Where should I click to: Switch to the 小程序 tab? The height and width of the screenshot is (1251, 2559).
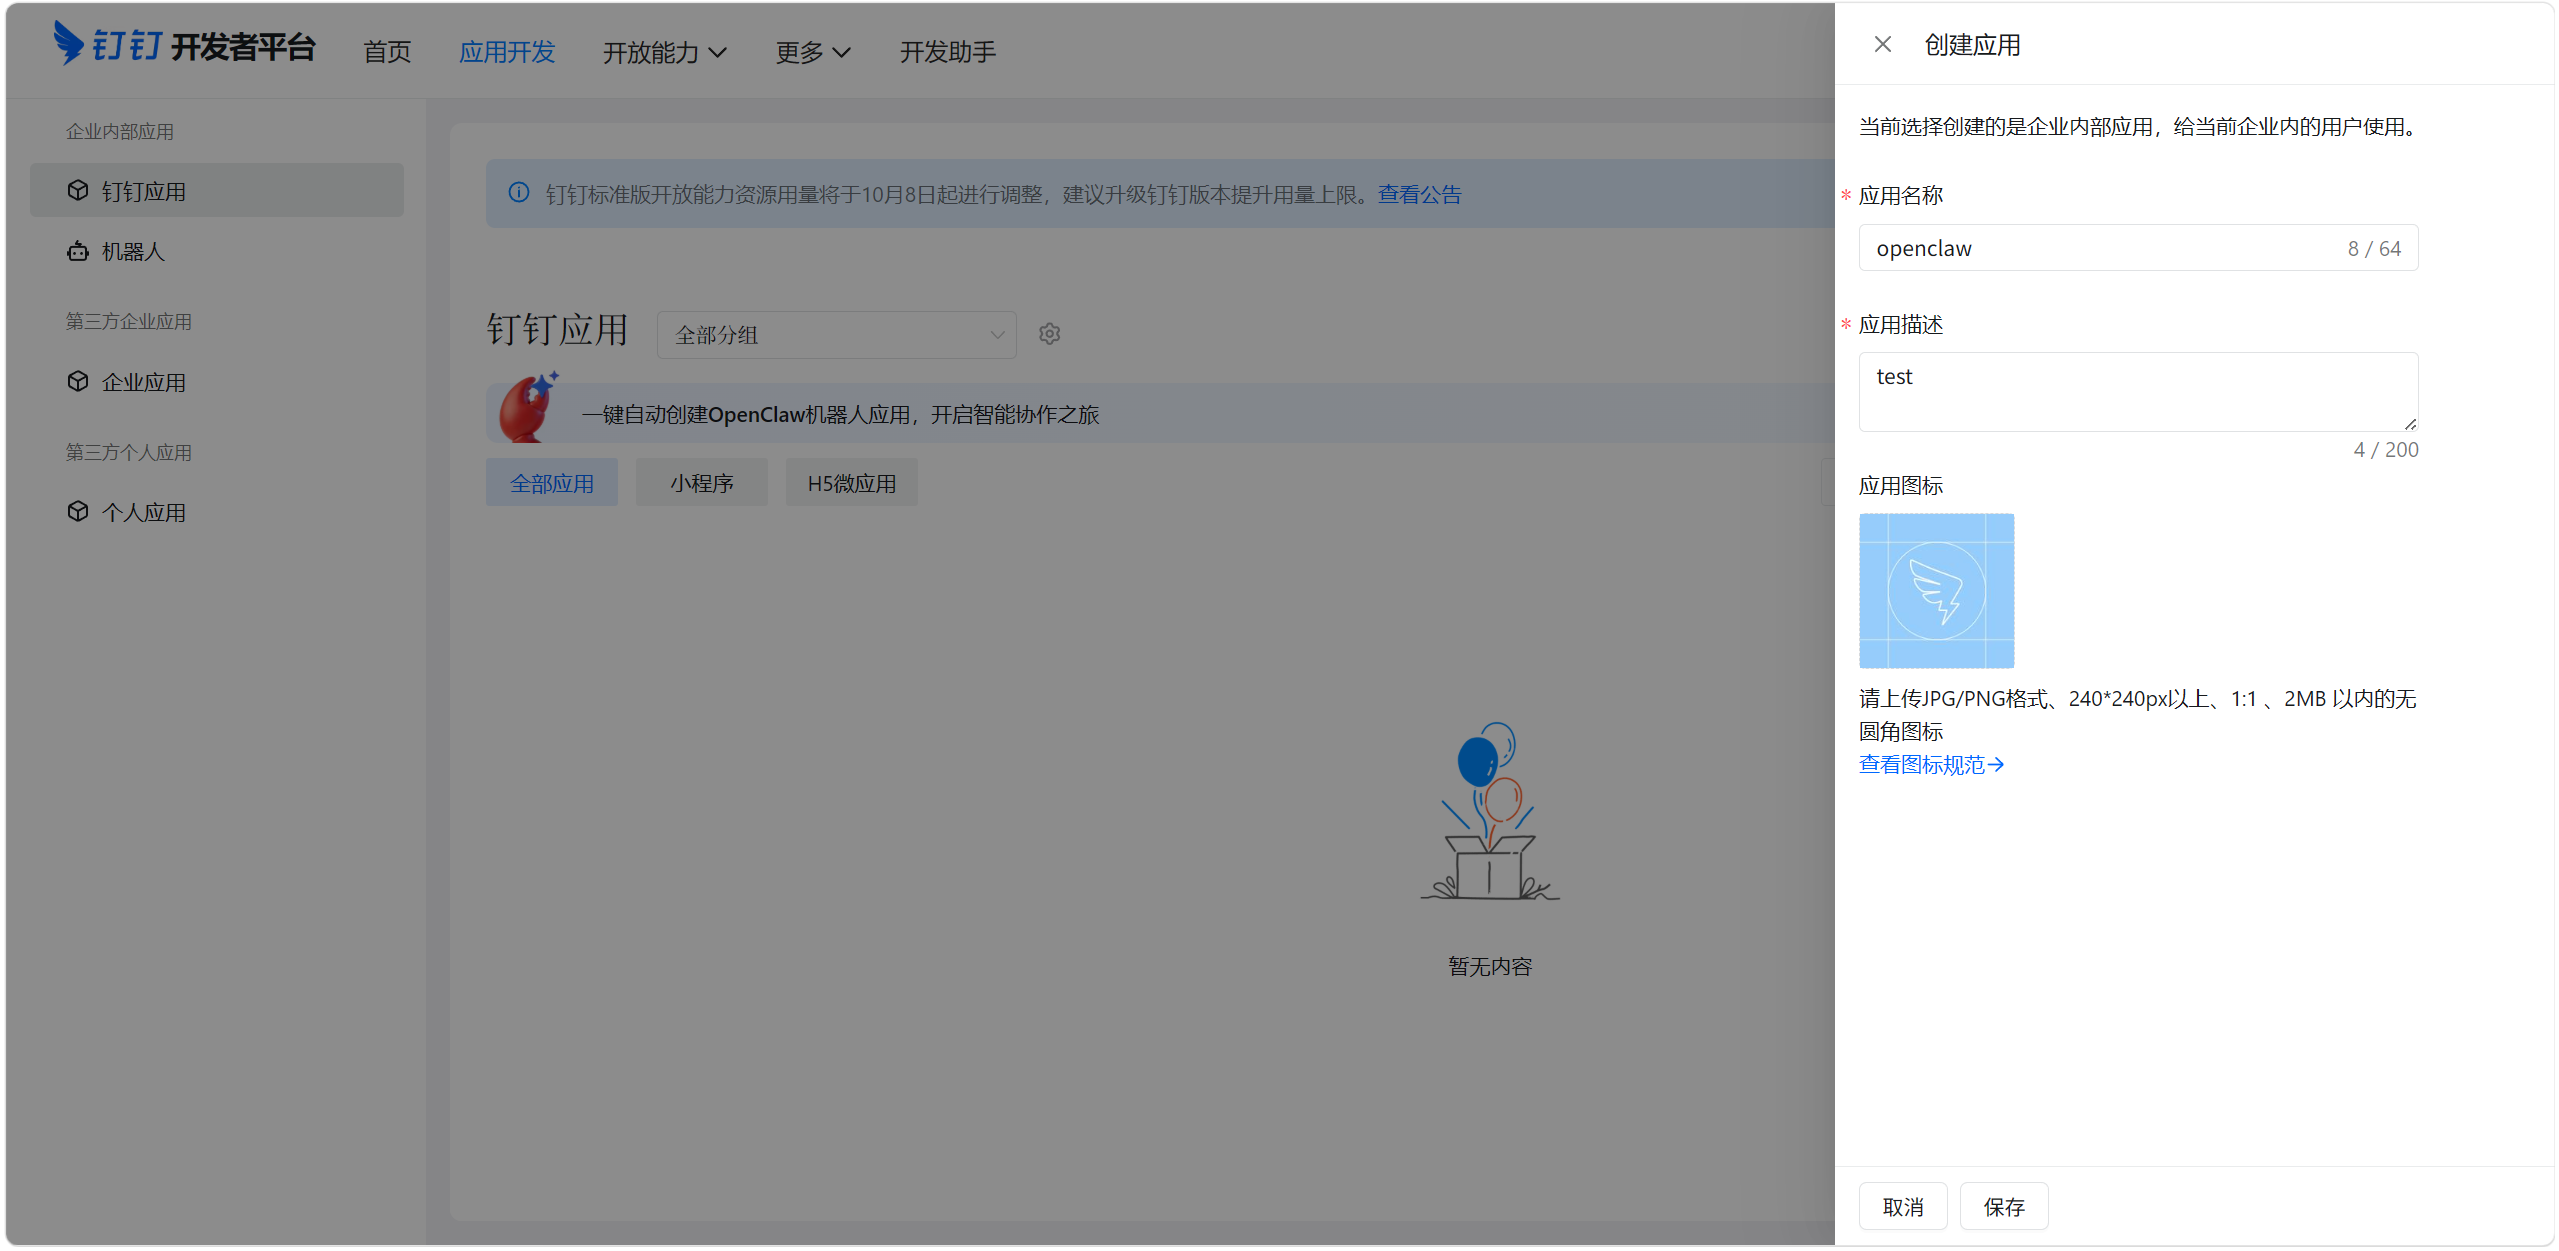pyautogui.click(x=701, y=484)
